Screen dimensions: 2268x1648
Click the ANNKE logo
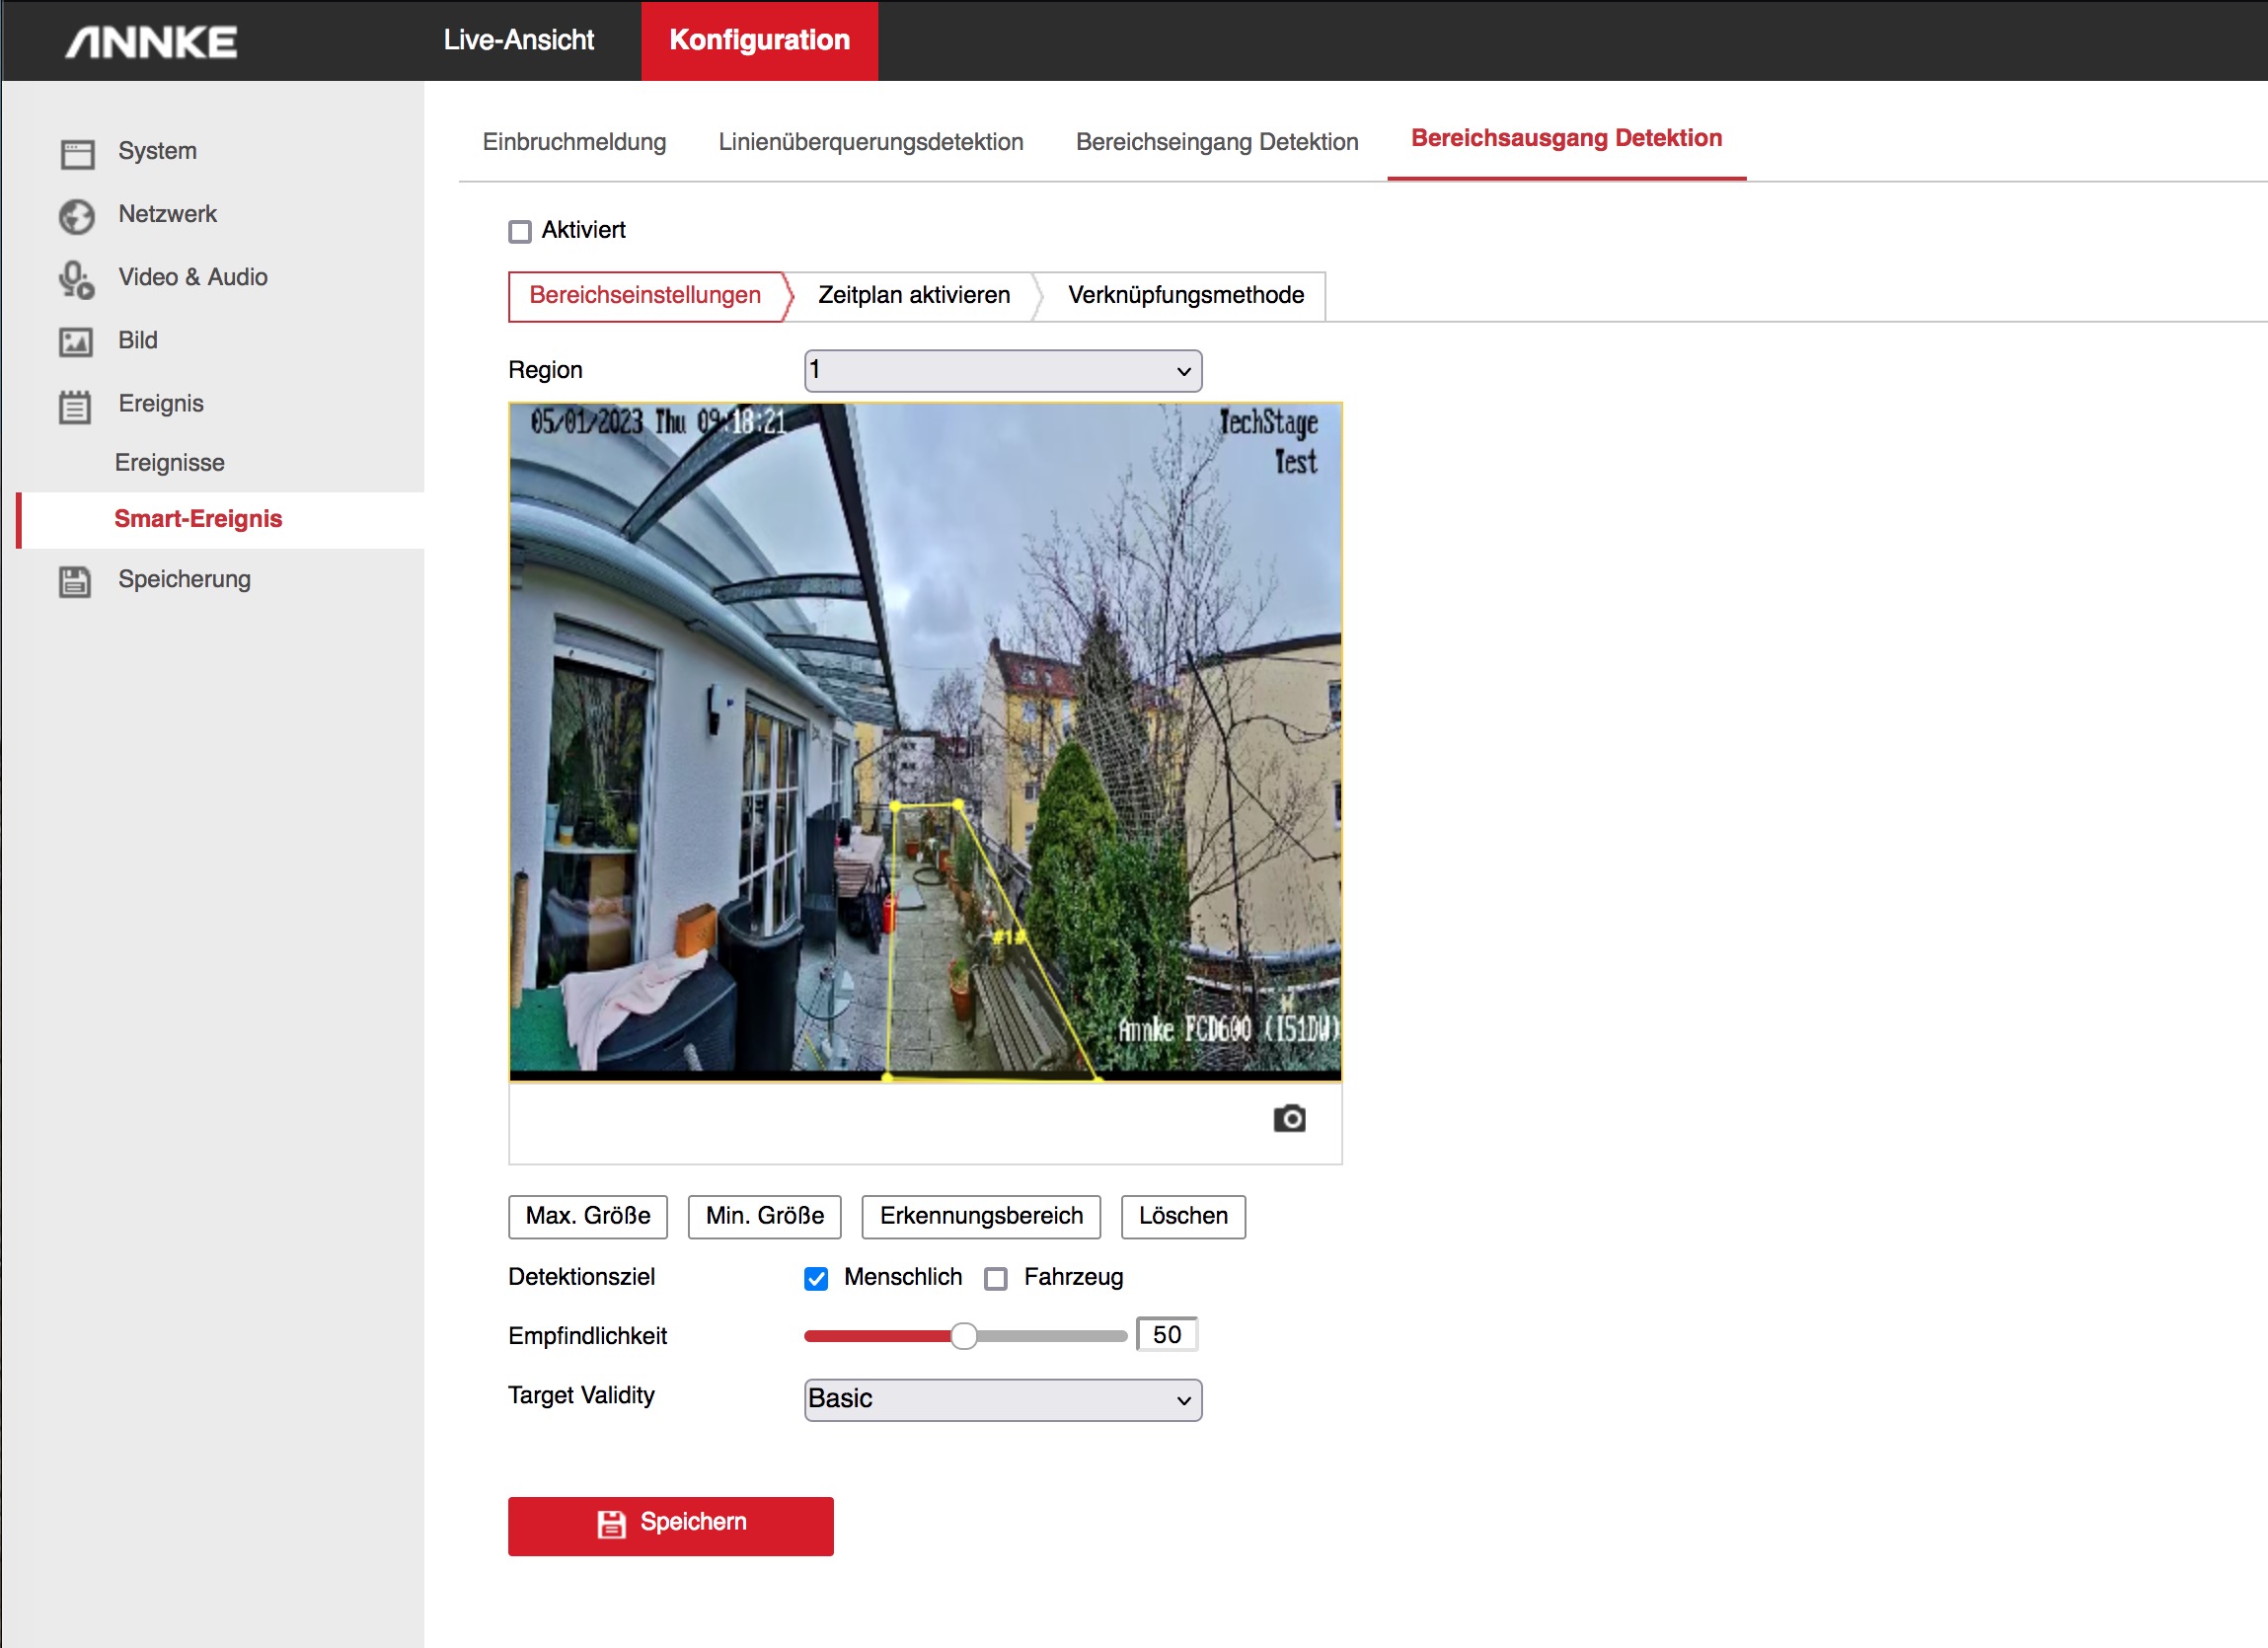click(x=152, y=42)
